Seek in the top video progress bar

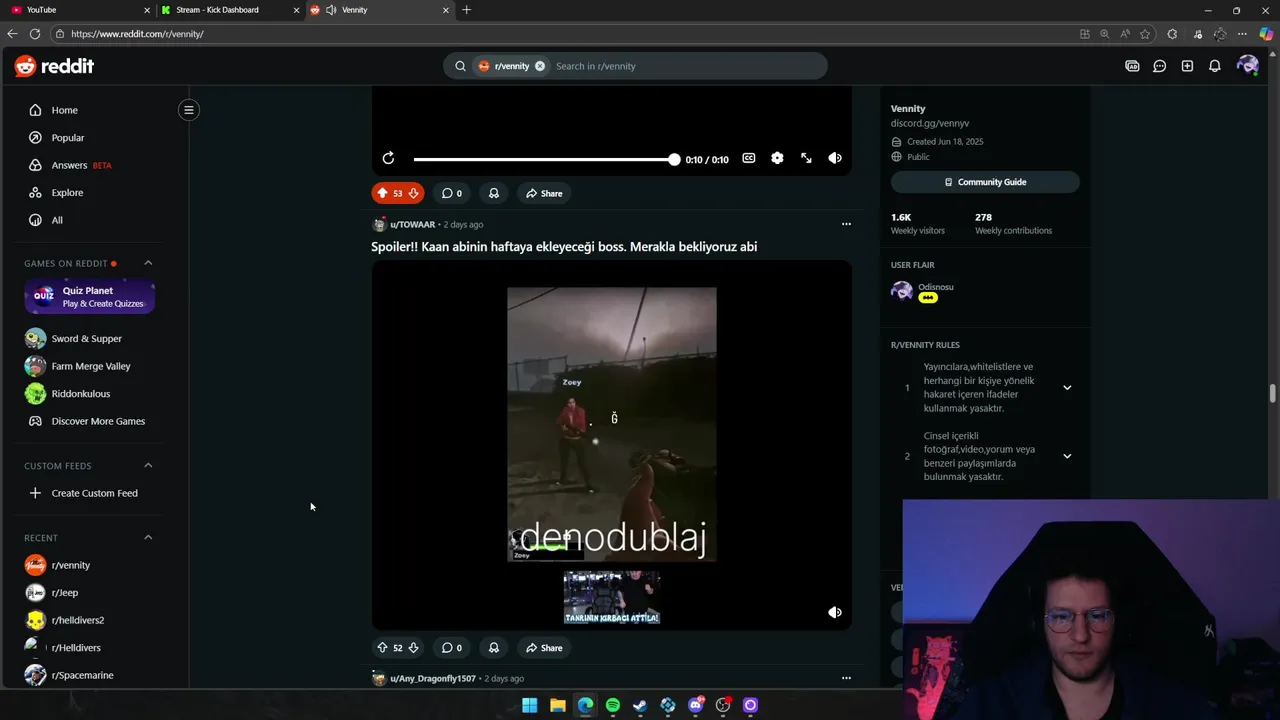(x=546, y=159)
